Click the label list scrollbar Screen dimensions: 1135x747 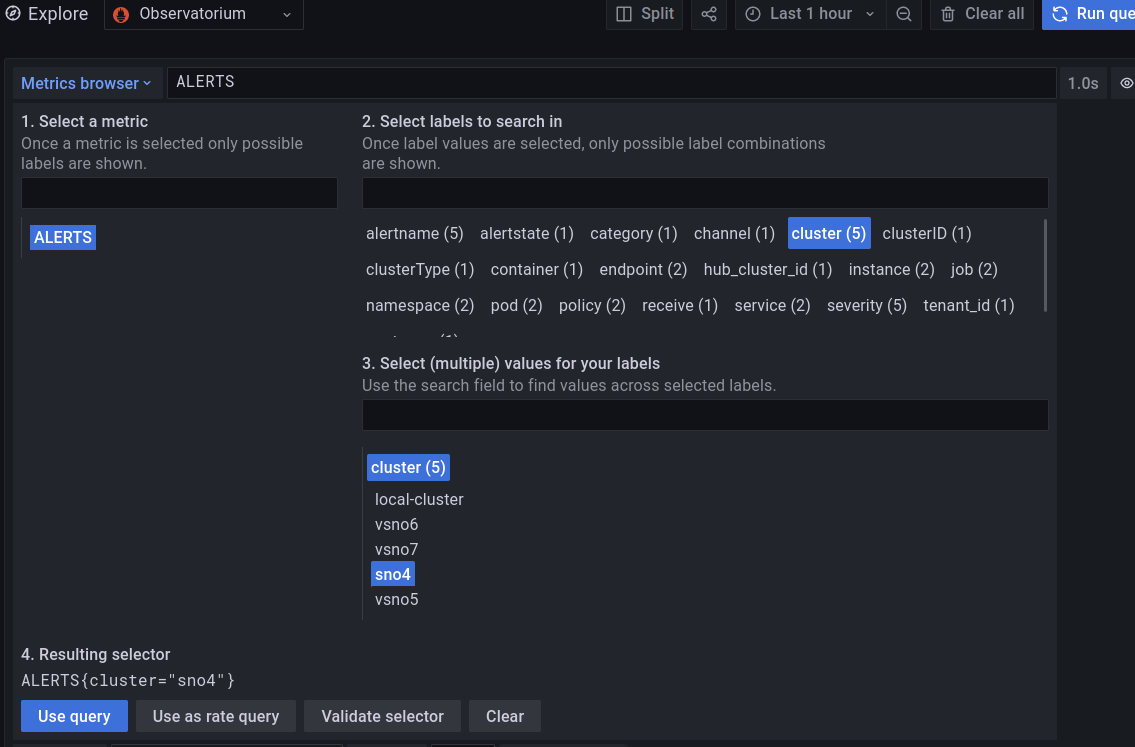[x=1046, y=265]
